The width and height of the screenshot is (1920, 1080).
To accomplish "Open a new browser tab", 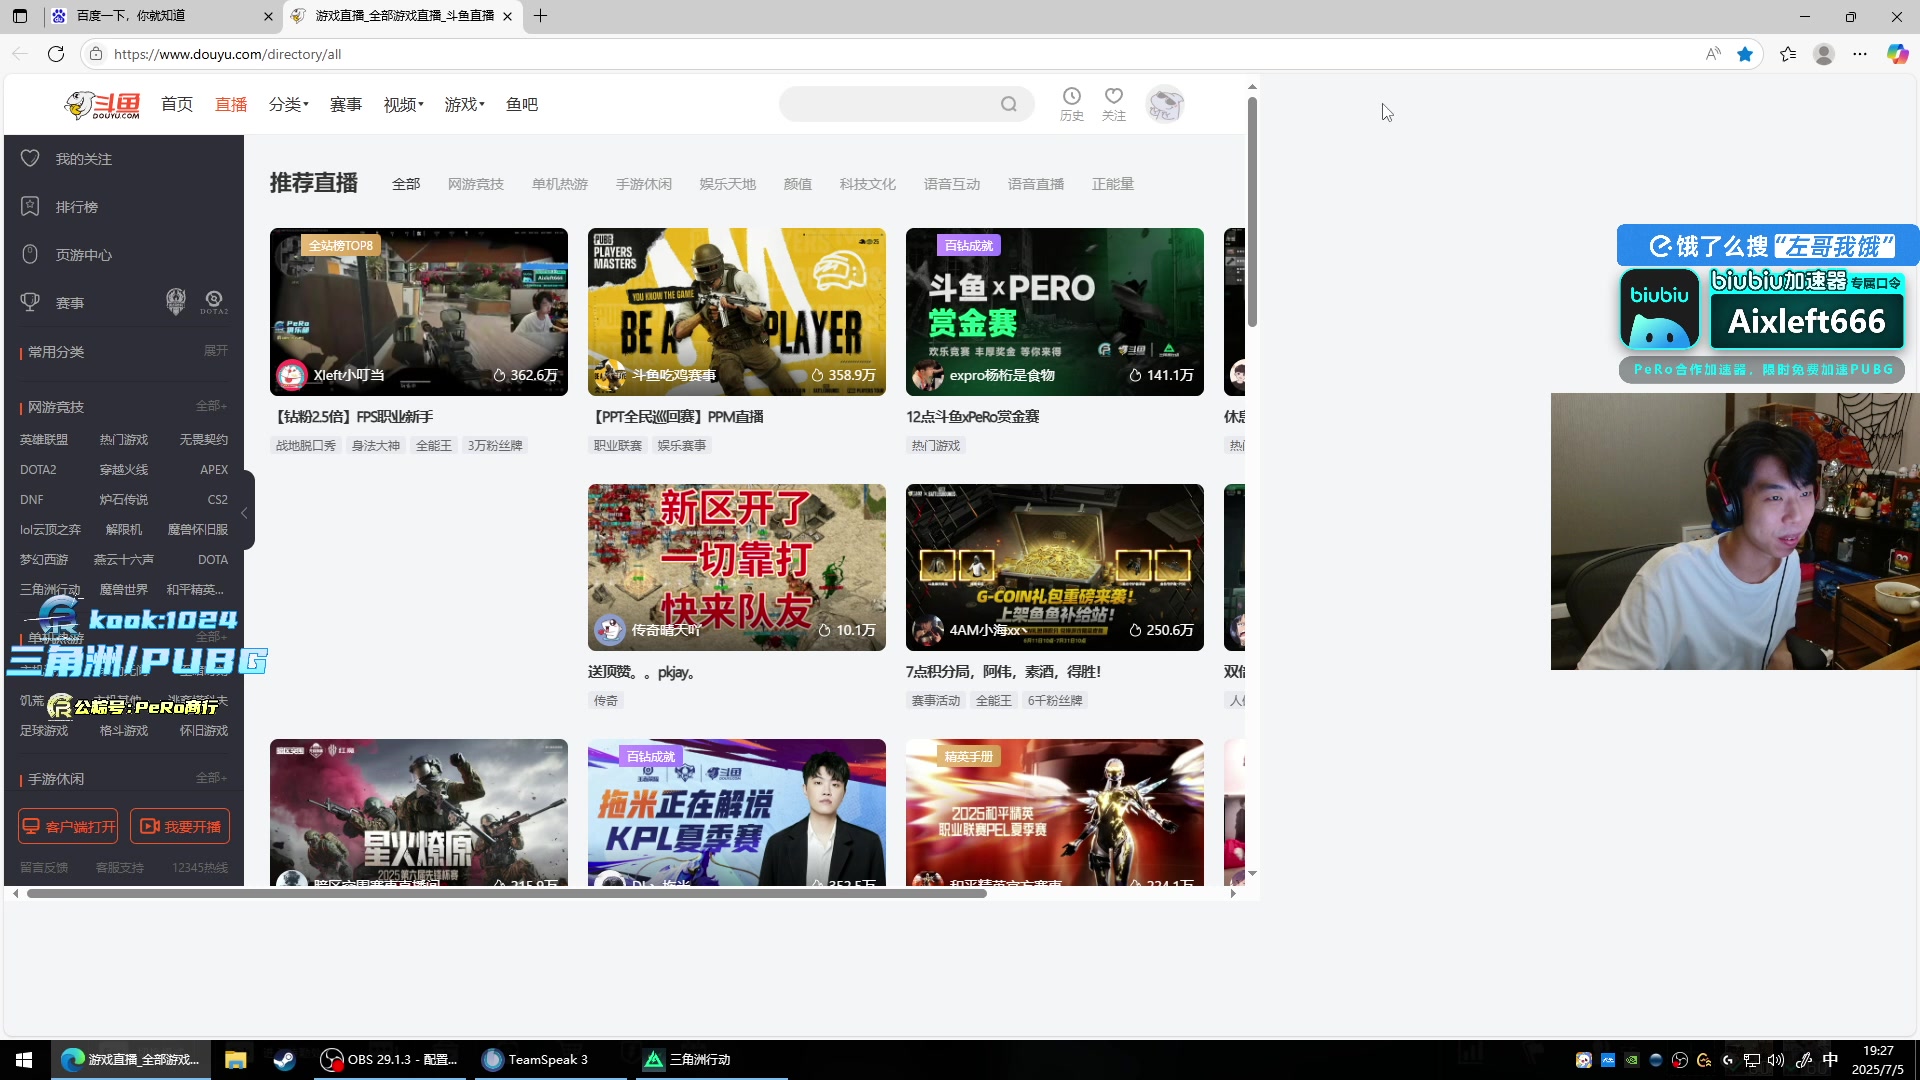I will click(x=541, y=16).
